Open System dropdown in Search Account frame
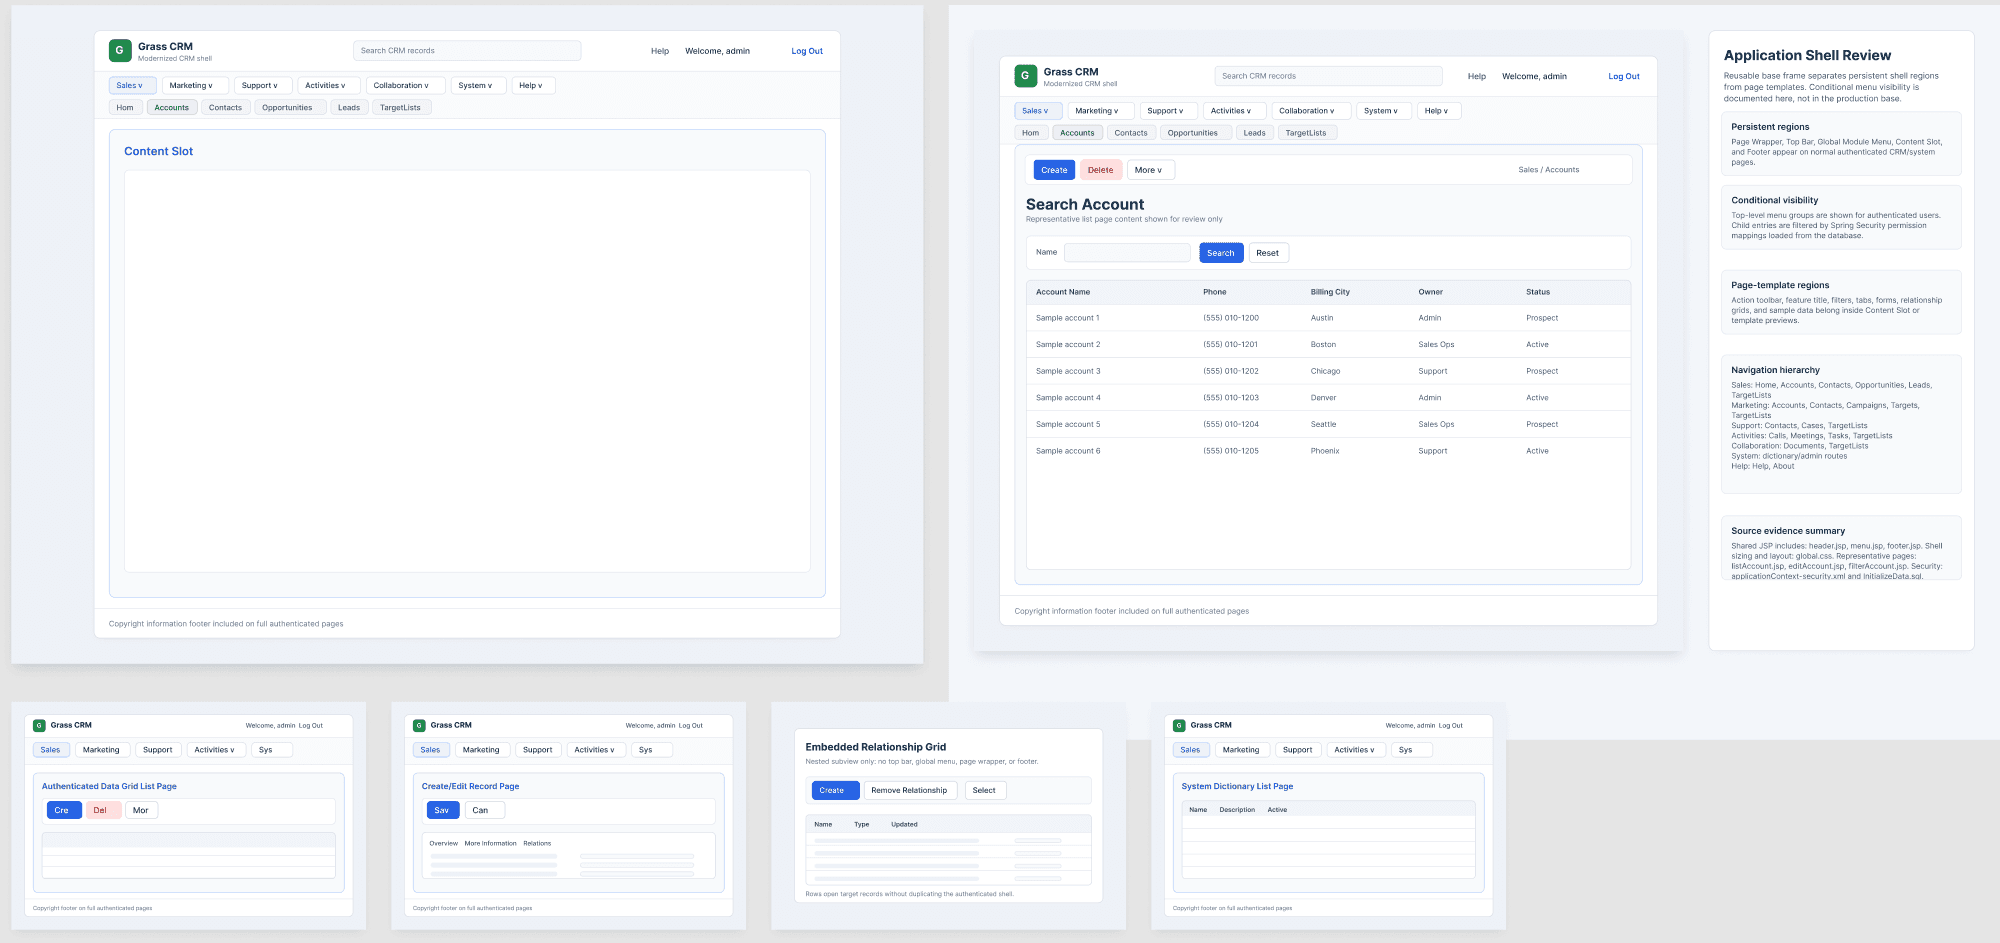This screenshot has width=2000, height=943. point(1383,111)
